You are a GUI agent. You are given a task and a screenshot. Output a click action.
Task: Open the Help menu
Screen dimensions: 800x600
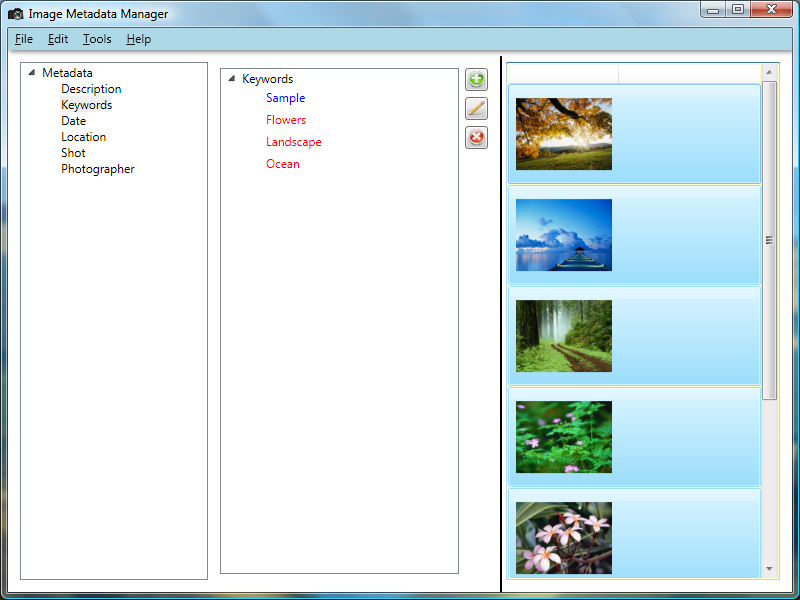tap(139, 39)
